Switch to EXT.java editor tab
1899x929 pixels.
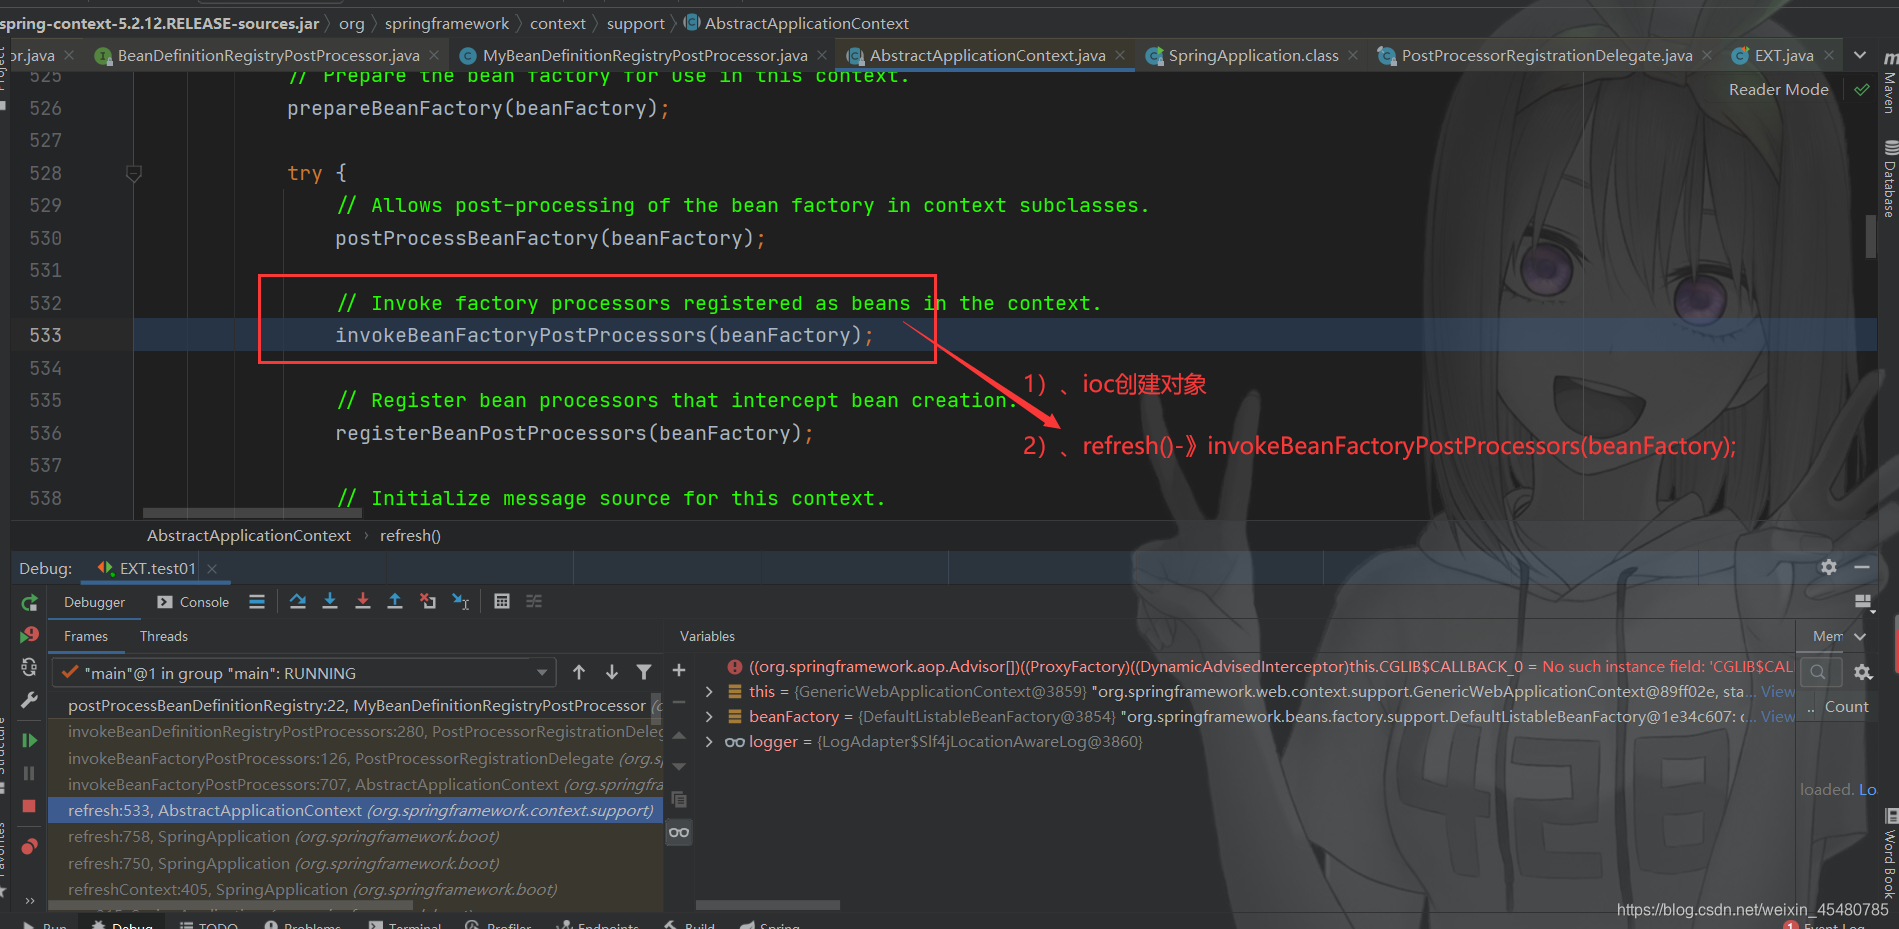(1784, 55)
